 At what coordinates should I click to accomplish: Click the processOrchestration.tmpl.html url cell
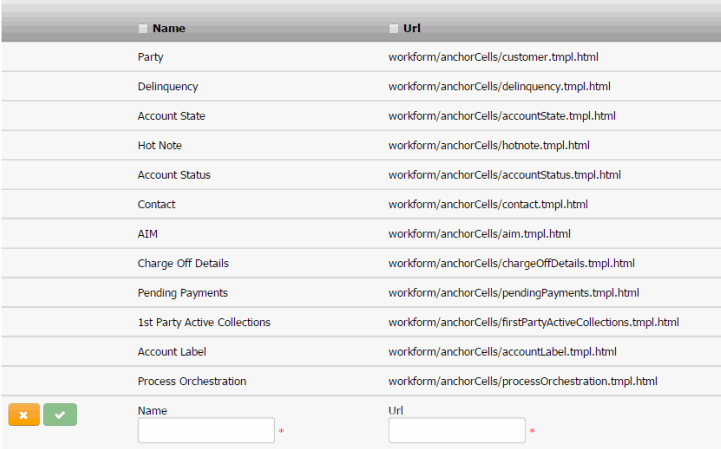coord(523,381)
